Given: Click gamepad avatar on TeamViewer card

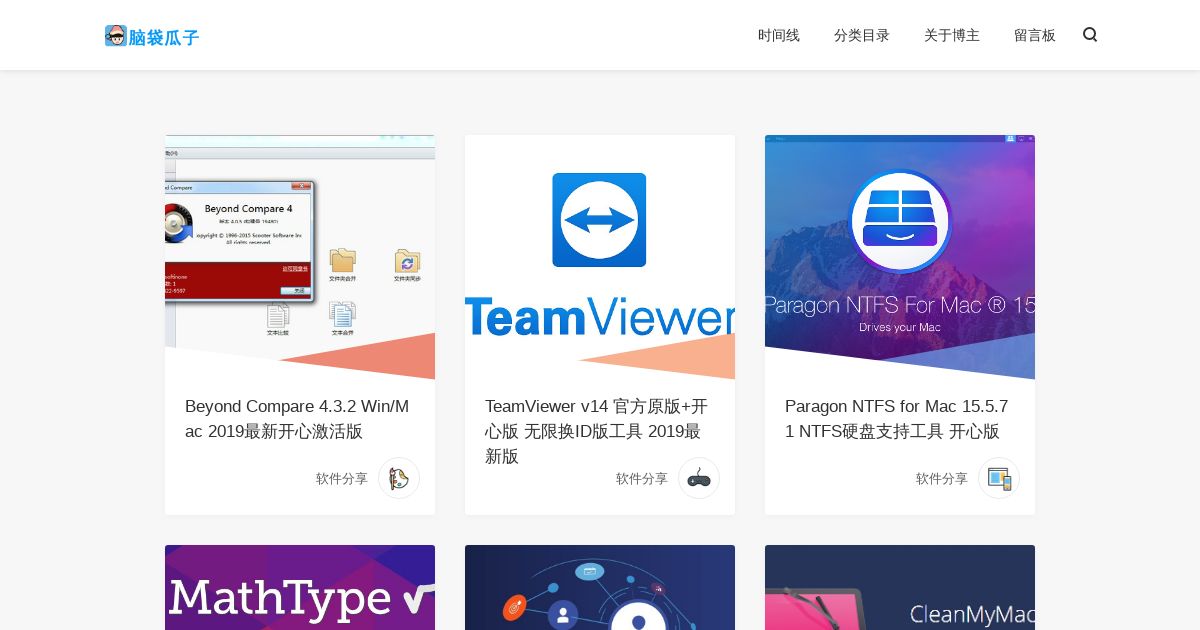Looking at the screenshot, I should point(698,478).
